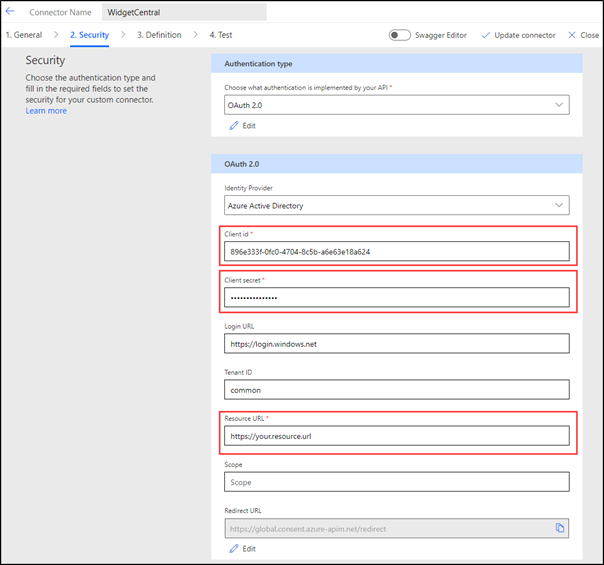Click the Authentication type section header
Viewport: 604px width, 565px height.
point(397,64)
